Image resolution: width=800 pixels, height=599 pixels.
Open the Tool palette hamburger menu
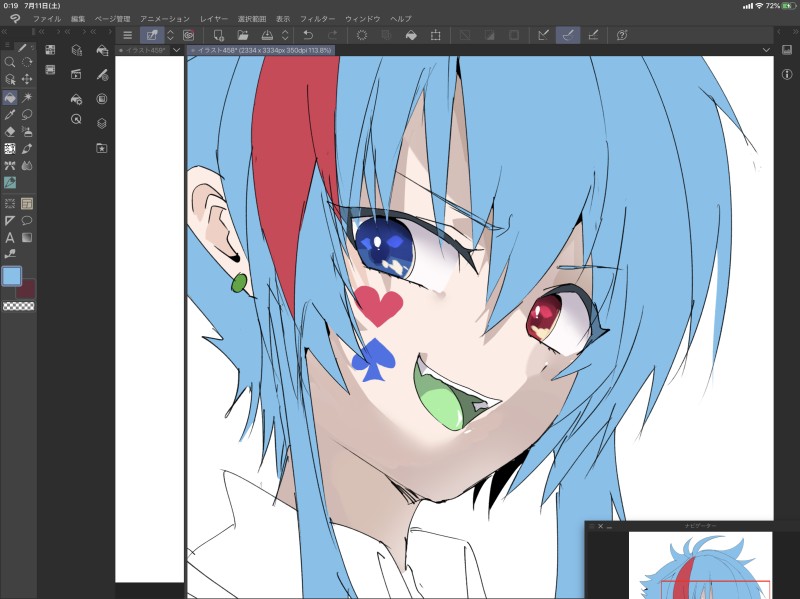point(7,46)
